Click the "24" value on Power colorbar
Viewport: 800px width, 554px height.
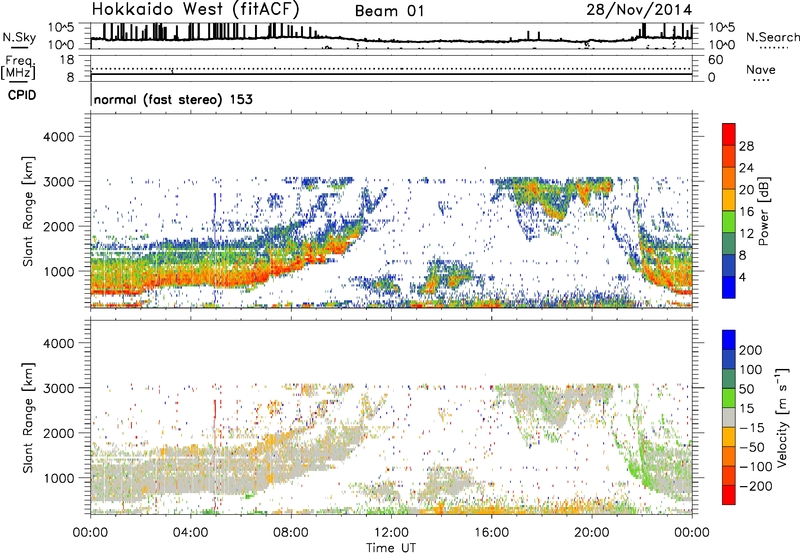coord(746,168)
